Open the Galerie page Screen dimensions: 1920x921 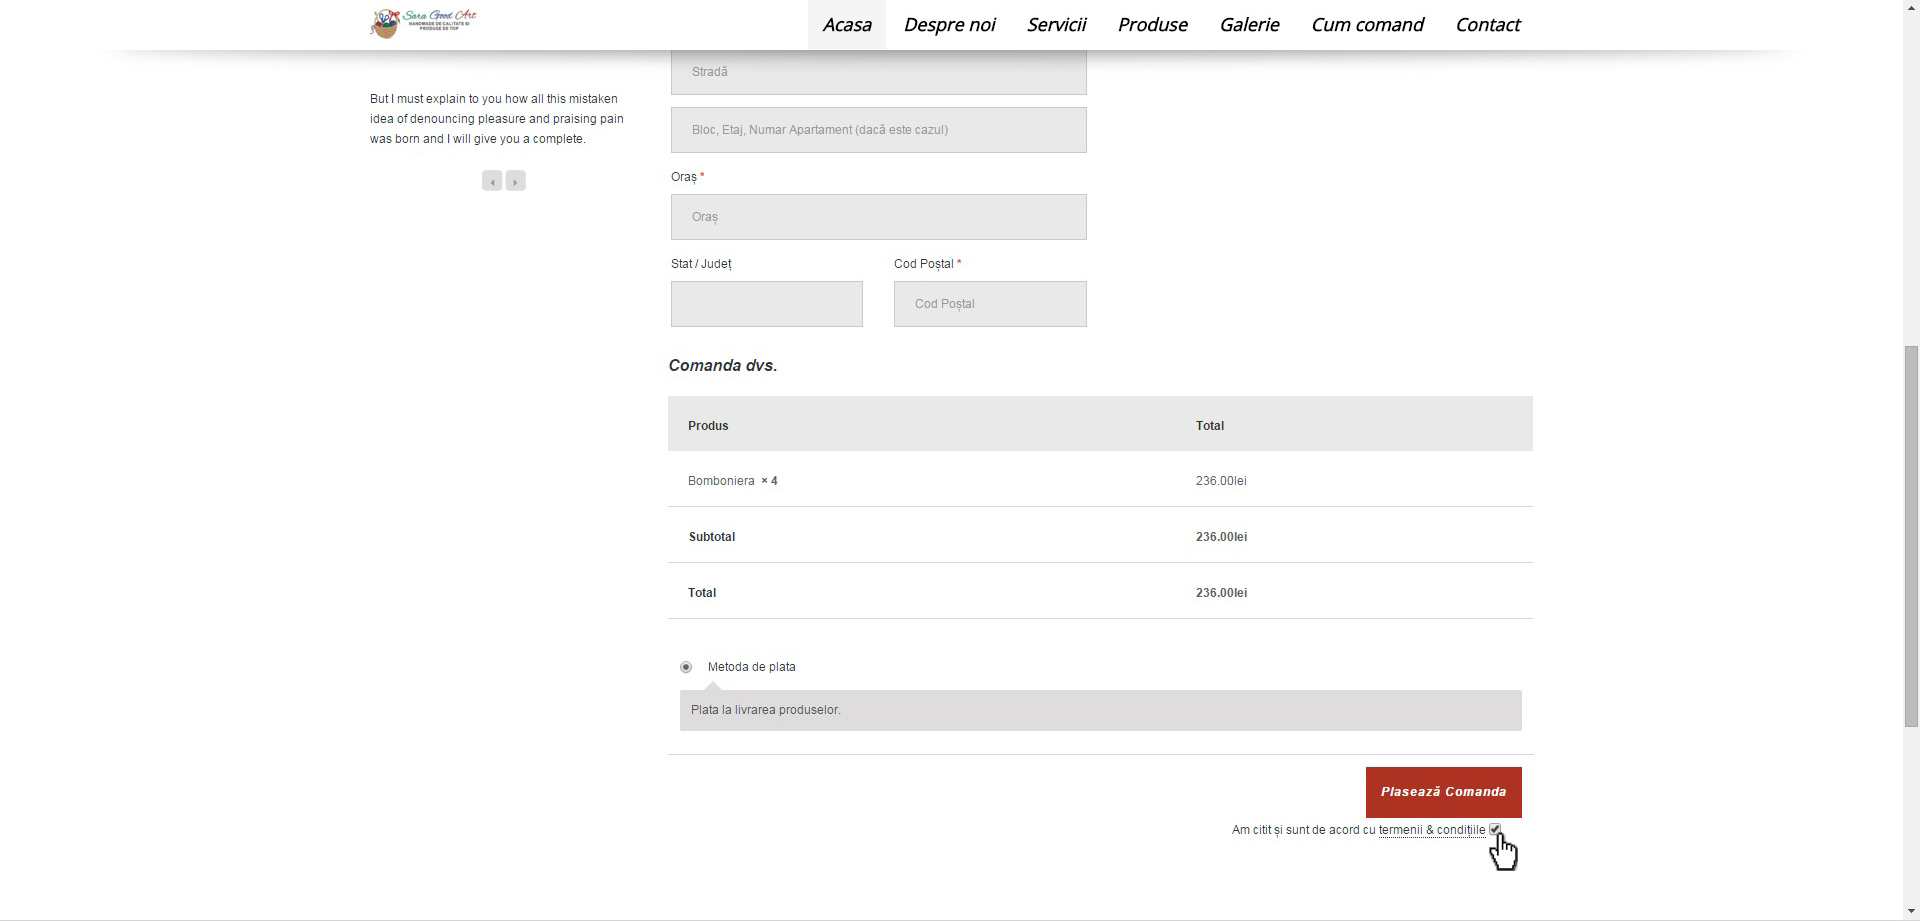coord(1249,25)
